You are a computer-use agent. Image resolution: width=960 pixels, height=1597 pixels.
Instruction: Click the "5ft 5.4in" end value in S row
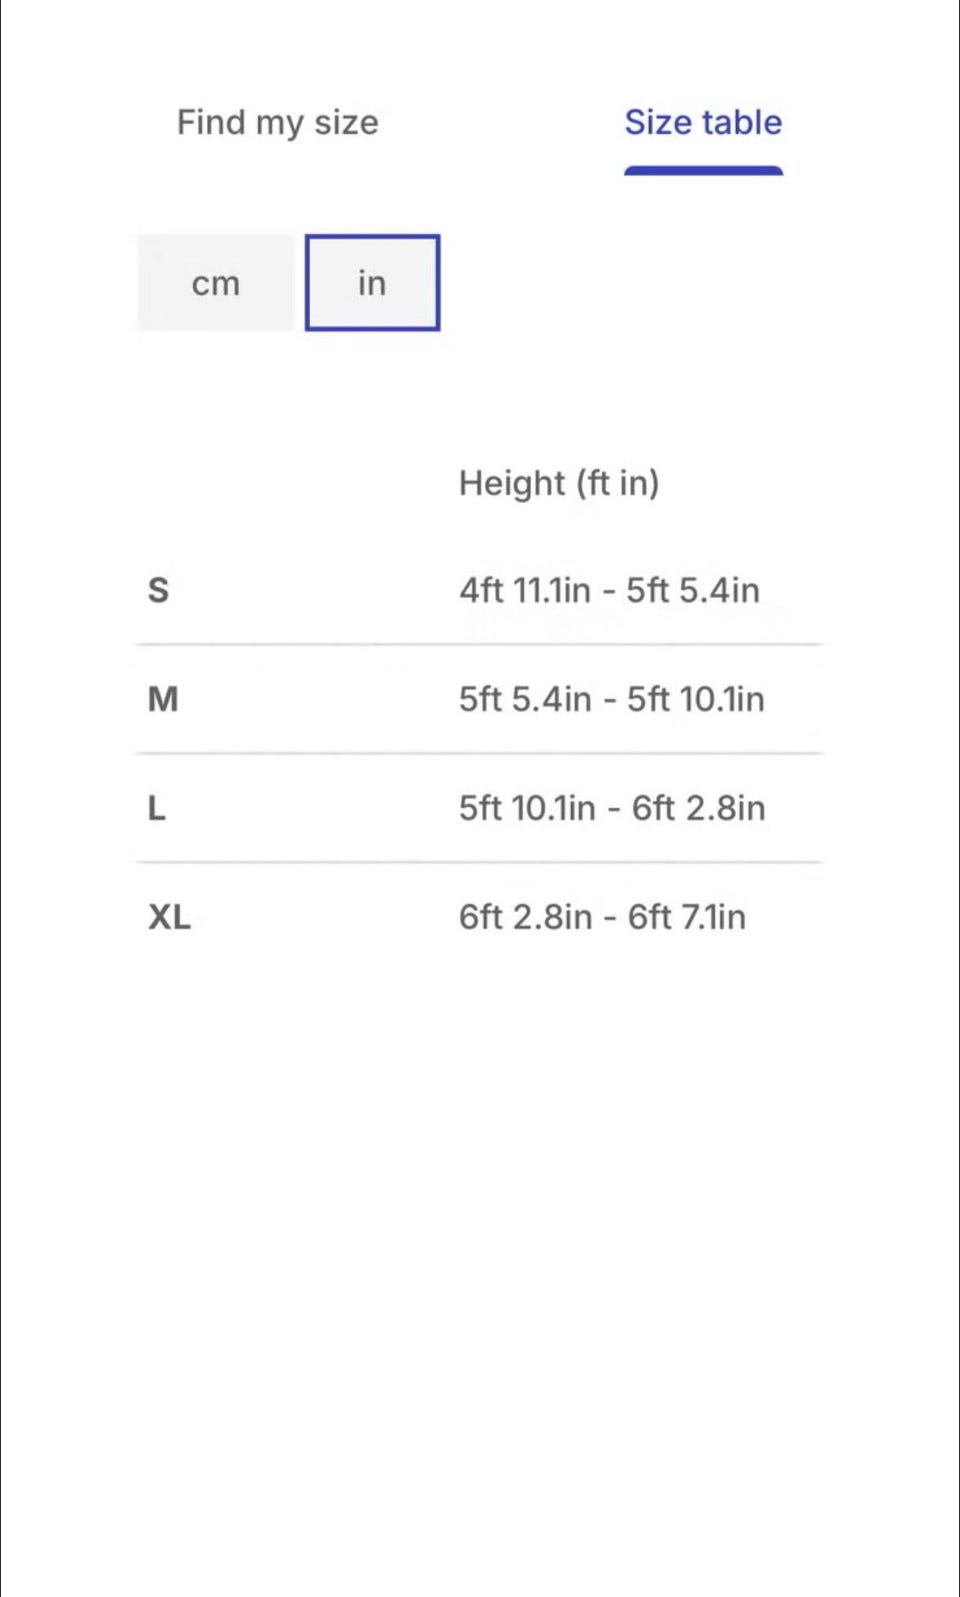click(x=693, y=590)
